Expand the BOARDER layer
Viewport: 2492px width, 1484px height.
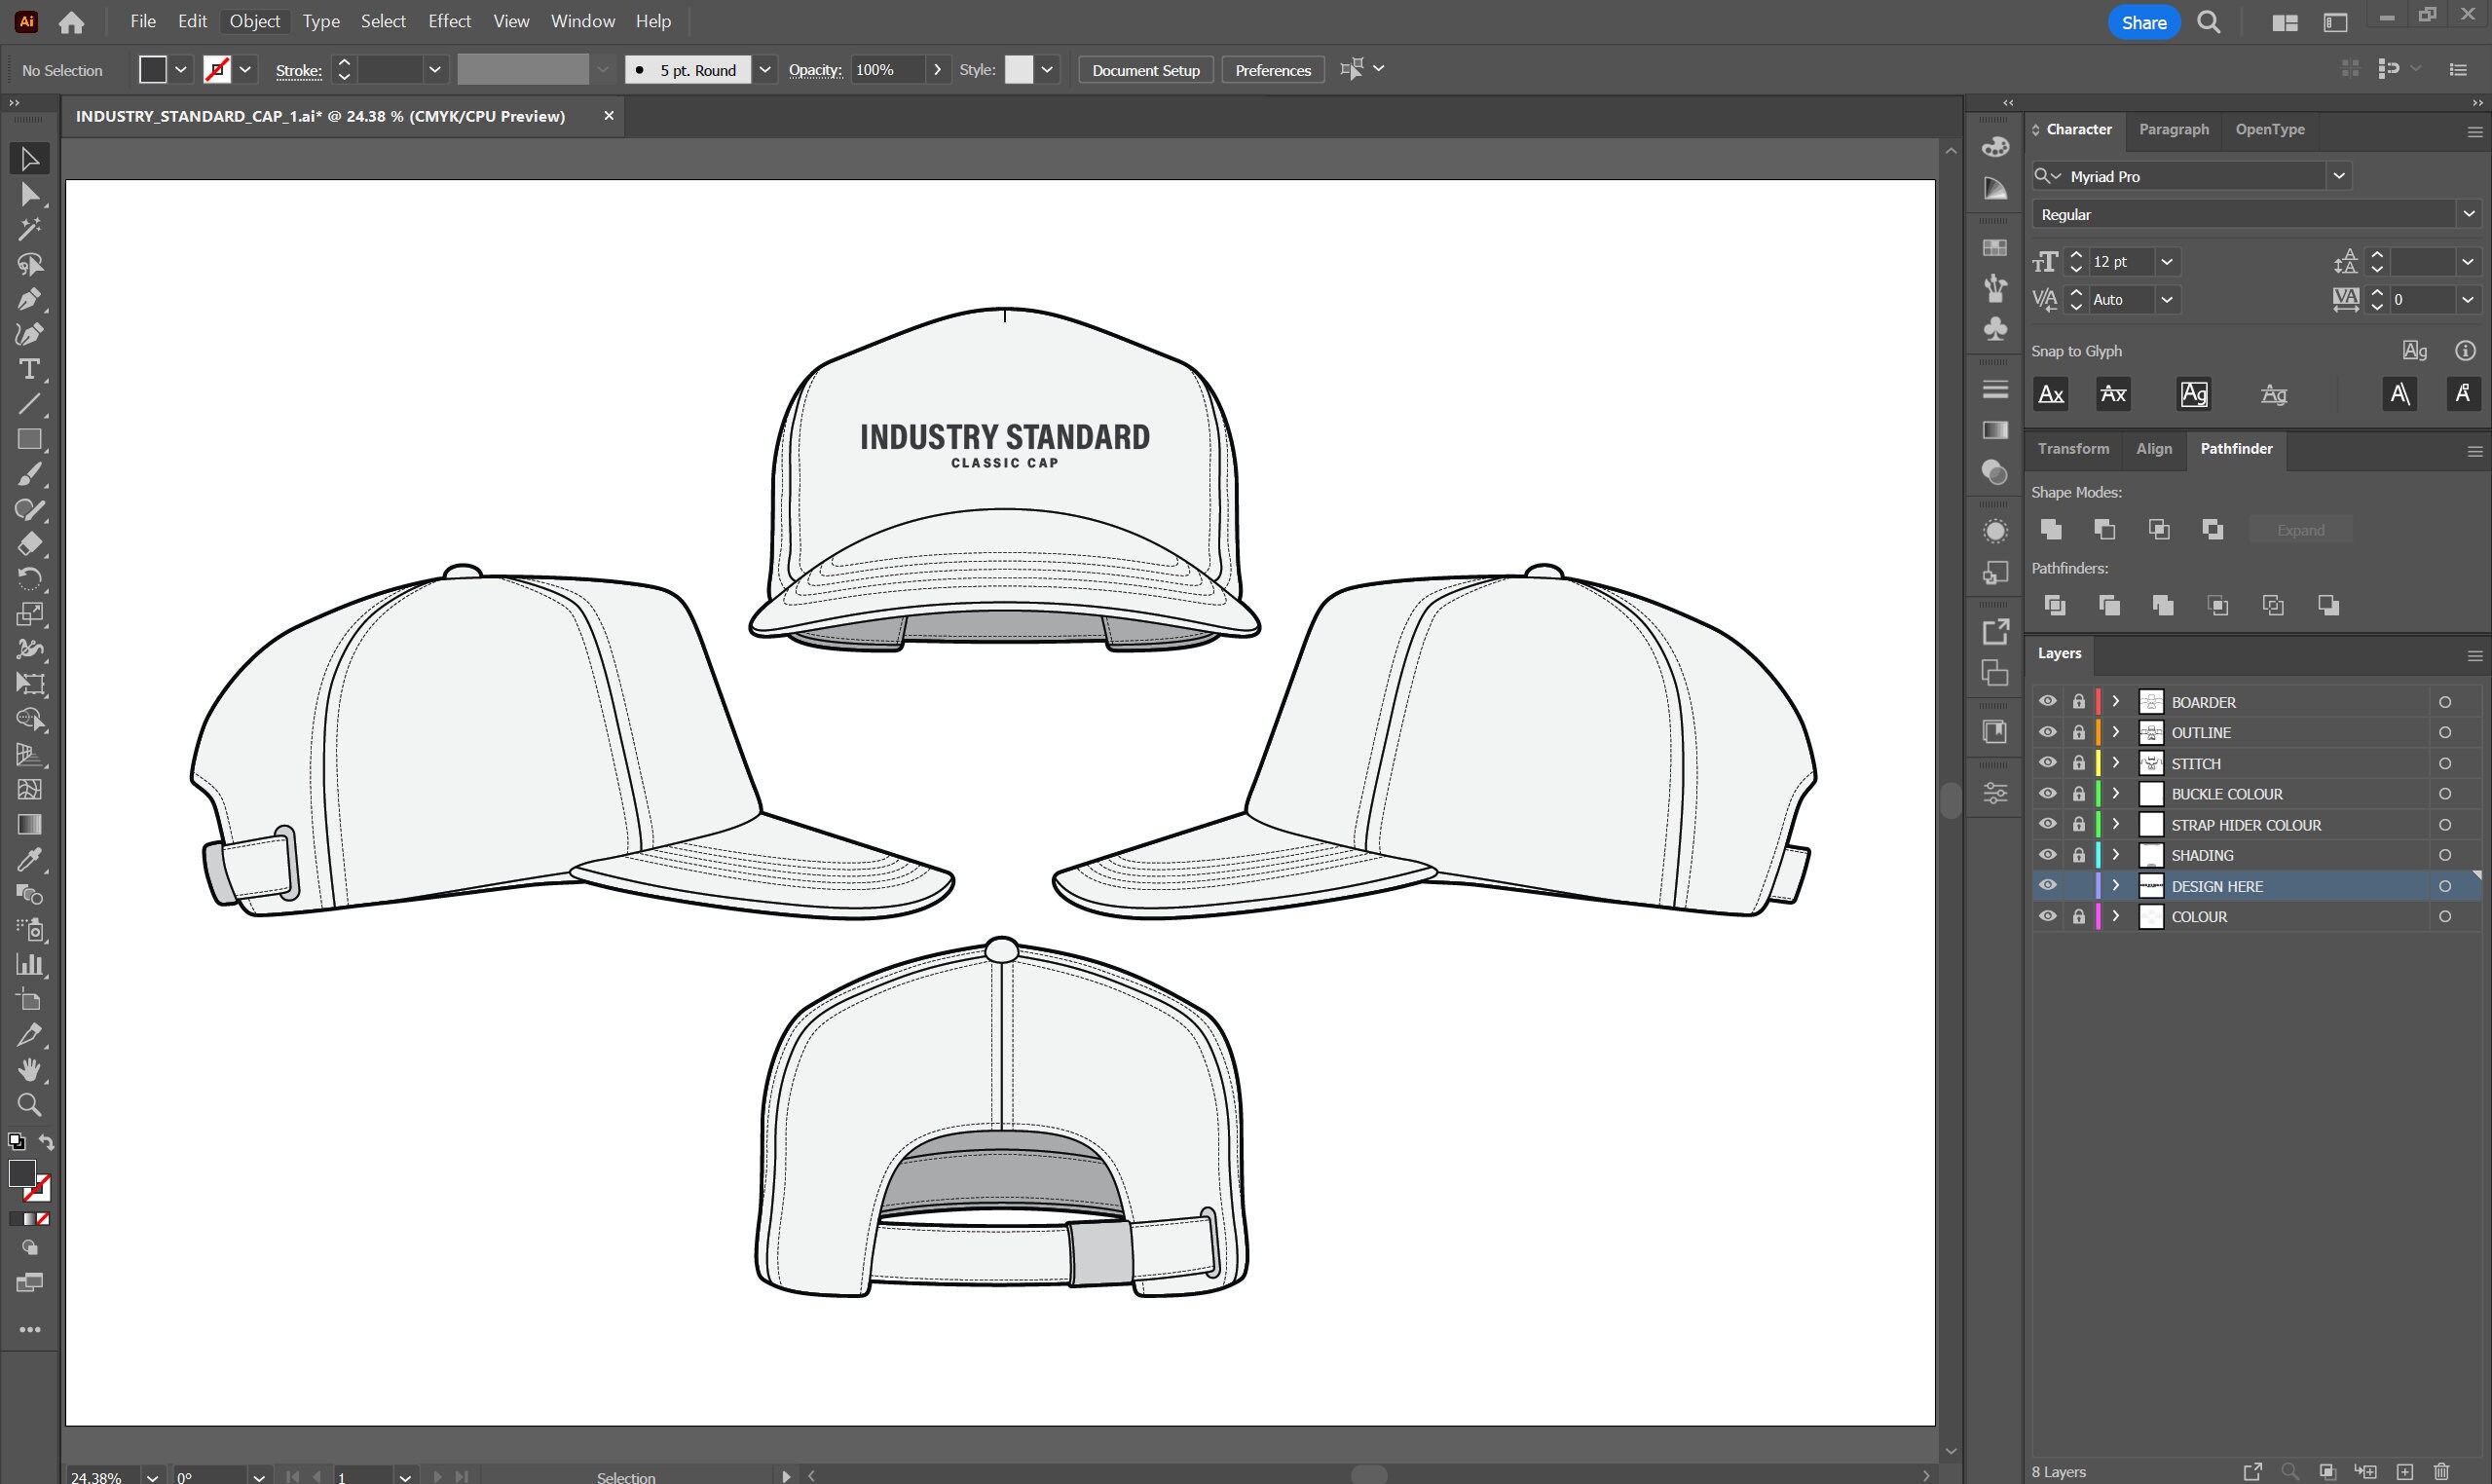[x=2116, y=701]
